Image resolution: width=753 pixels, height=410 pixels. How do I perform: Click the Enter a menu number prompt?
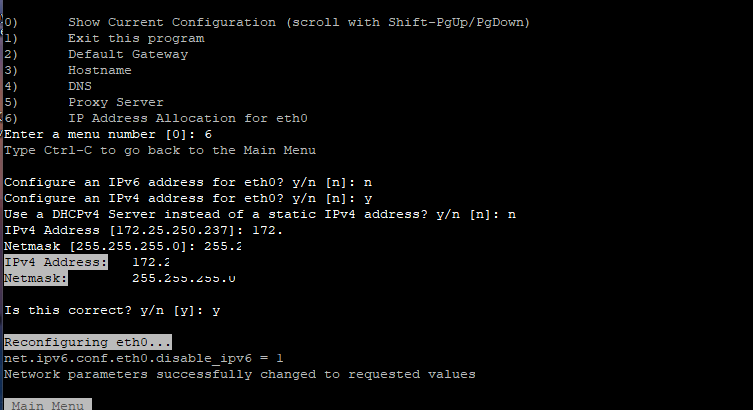108,134
